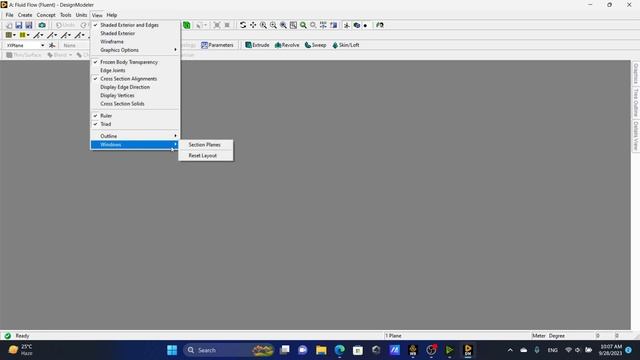Click the Skin/Loft tool
640x360 pixels.
point(346,45)
